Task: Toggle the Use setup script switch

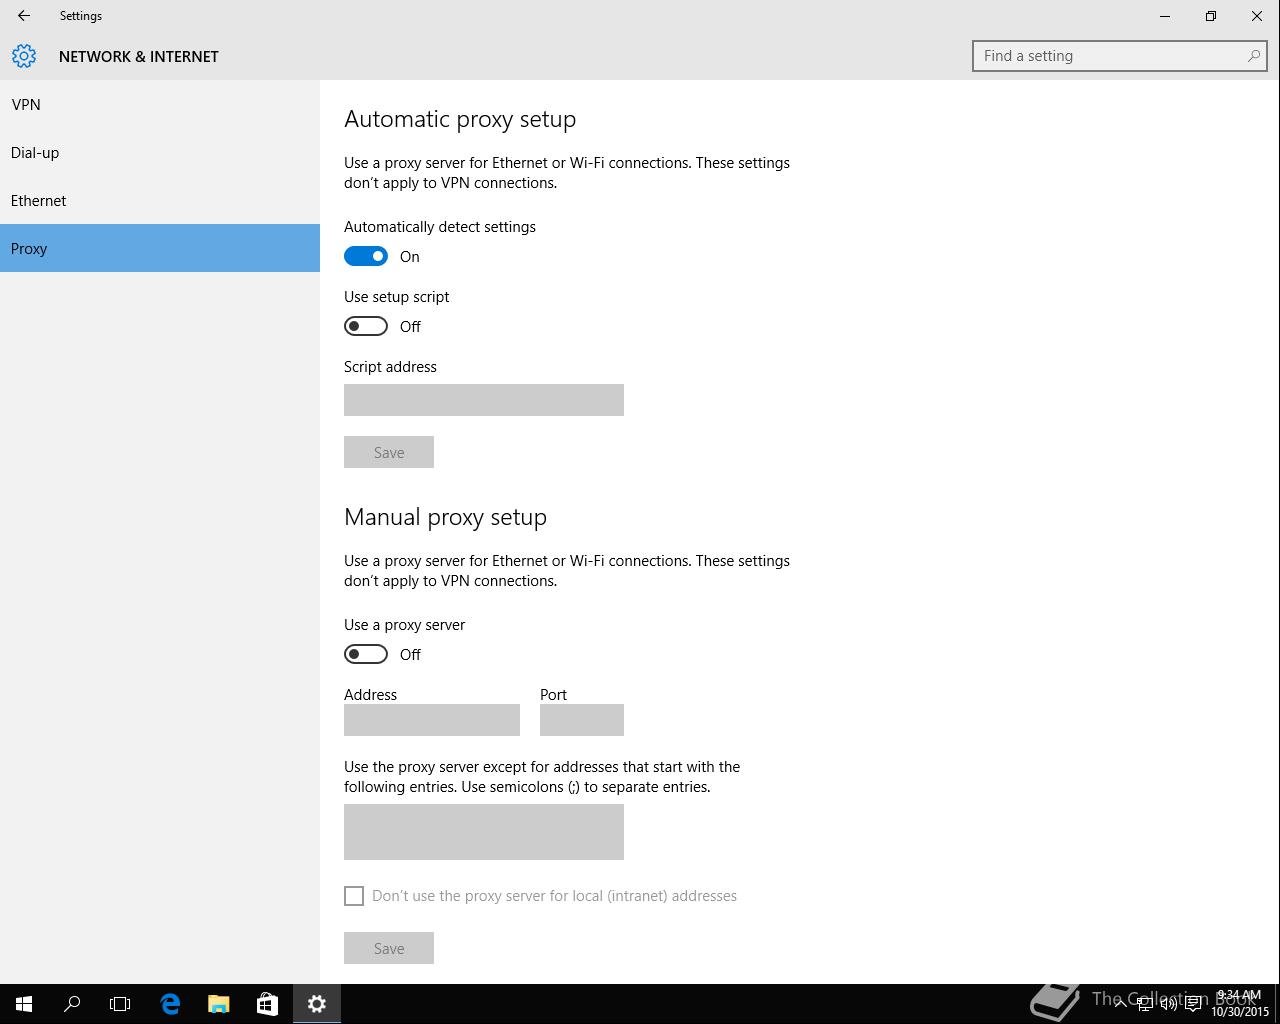Action: pyautogui.click(x=366, y=326)
